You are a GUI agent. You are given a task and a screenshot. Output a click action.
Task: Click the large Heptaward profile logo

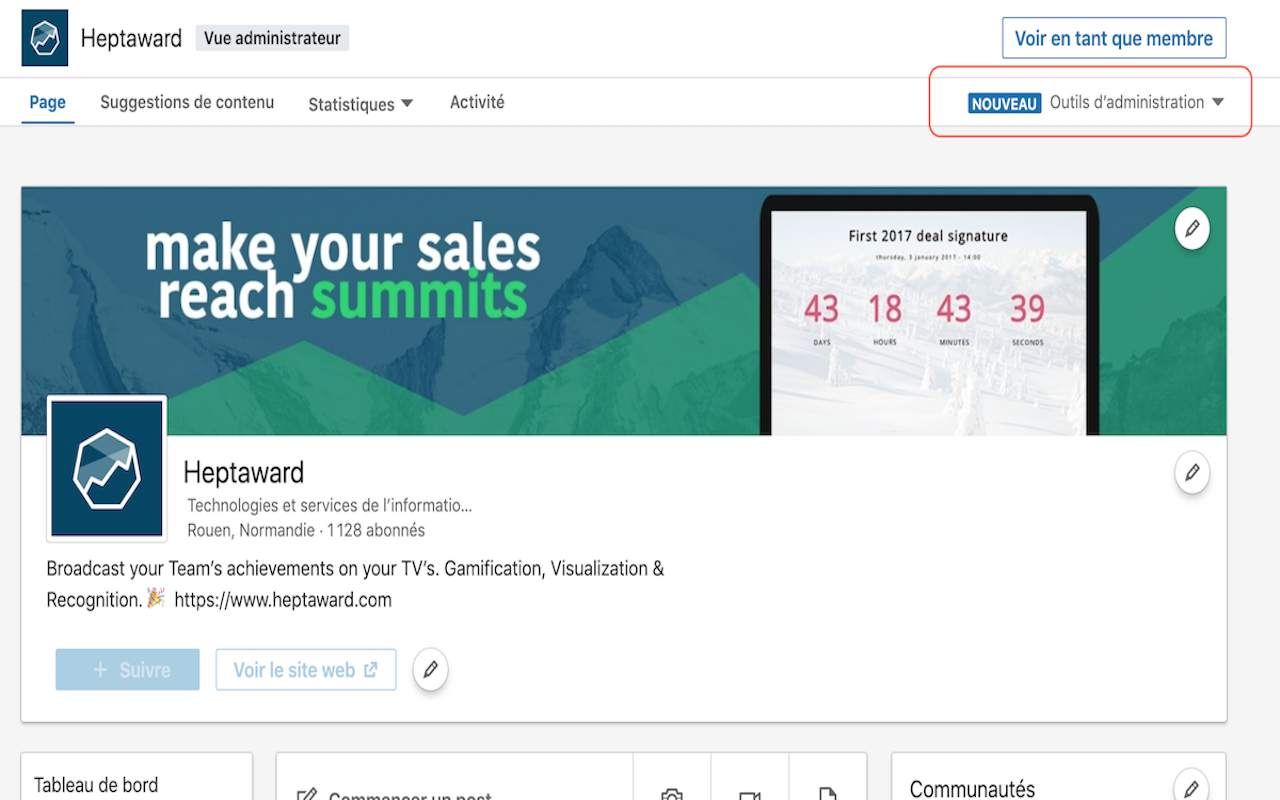coord(107,468)
